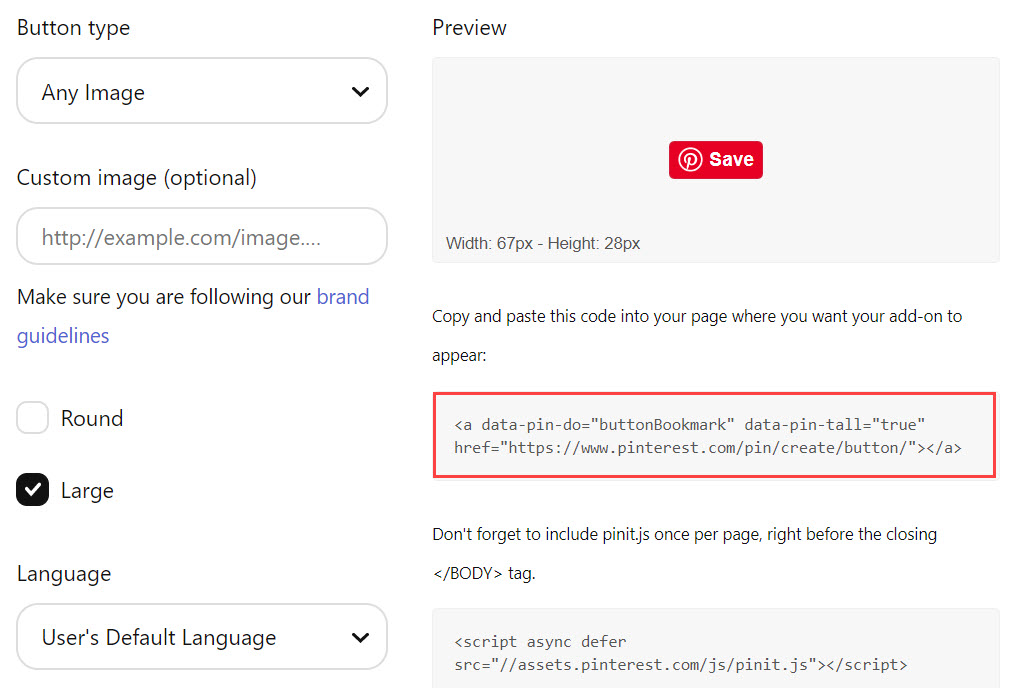This screenshot has height=688, width=1020.
Task: Click the Custom image (optional) label
Action: [x=137, y=178]
